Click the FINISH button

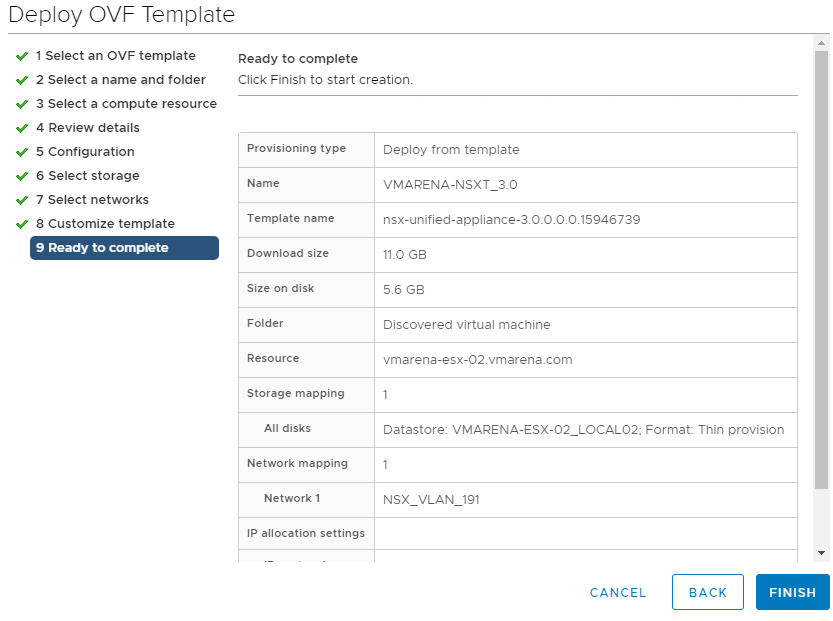[x=792, y=592]
